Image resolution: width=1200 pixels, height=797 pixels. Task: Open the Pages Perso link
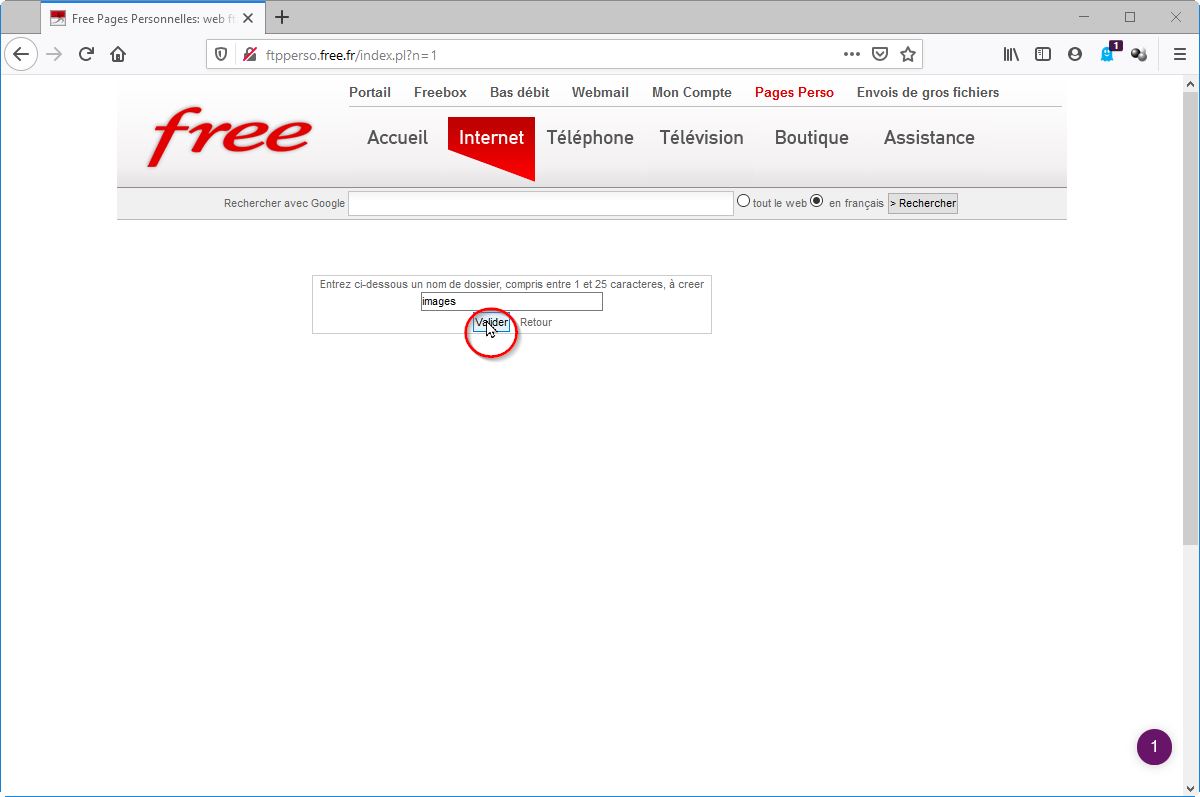pos(794,92)
